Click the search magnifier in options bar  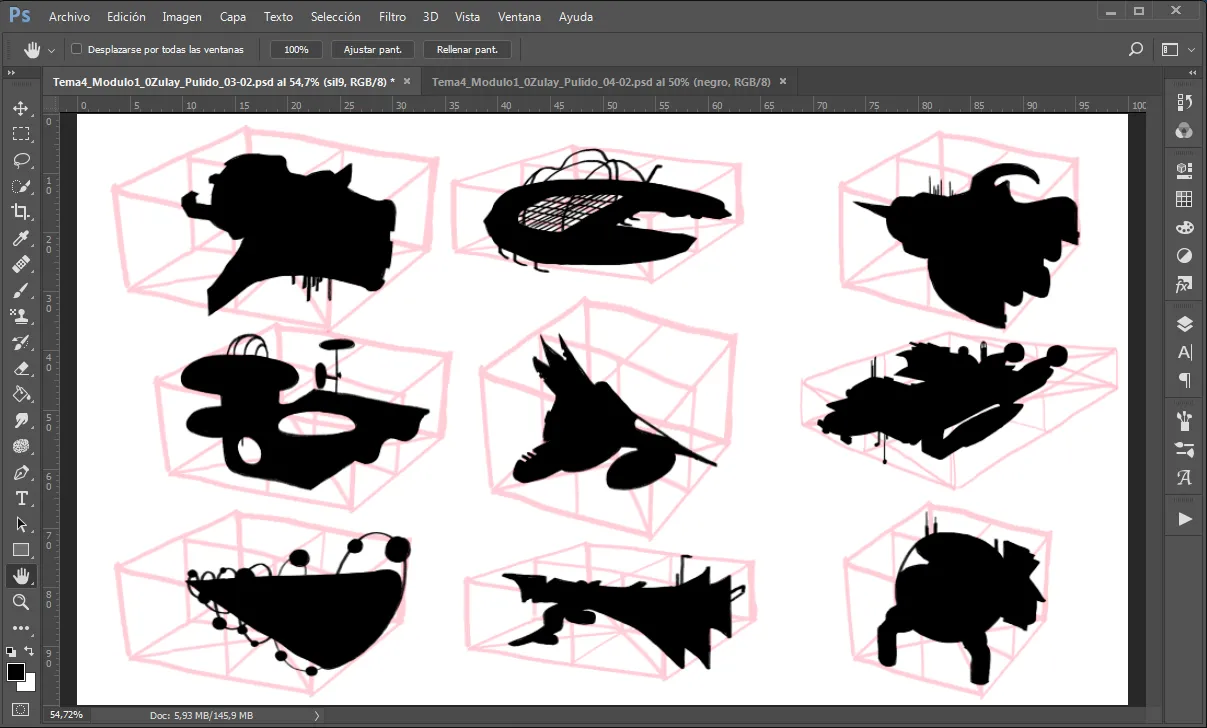tap(1136, 49)
